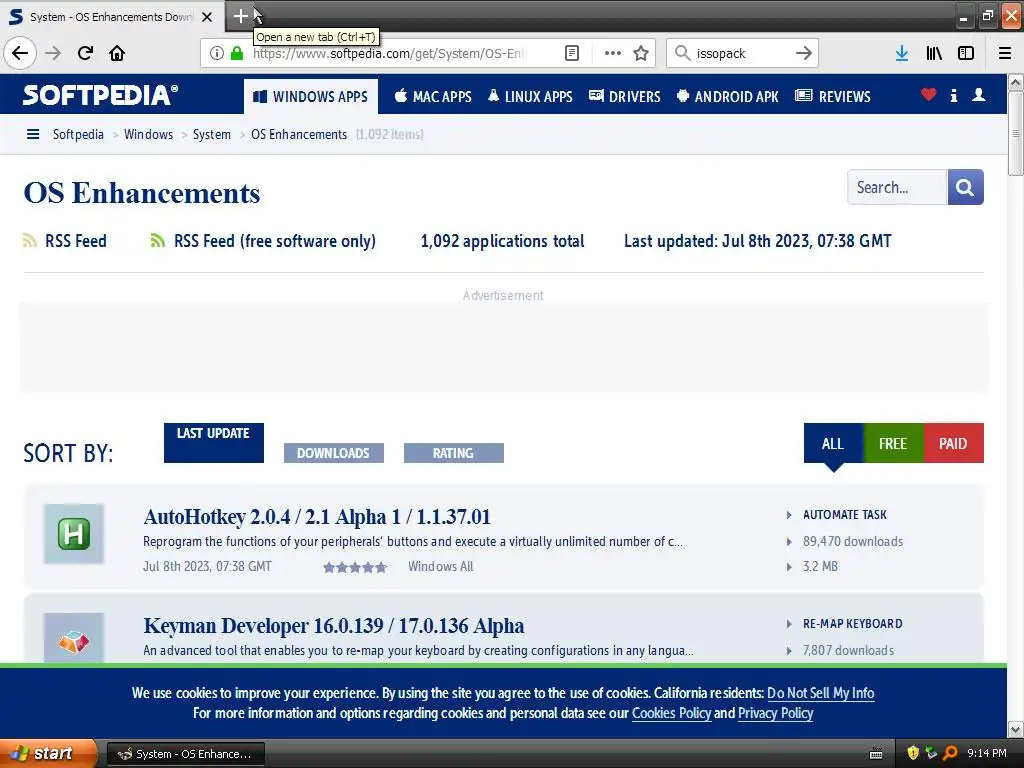The image size is (1024, 768).
Task: Open the Drivers section
Action: click(x=625, y=97)
